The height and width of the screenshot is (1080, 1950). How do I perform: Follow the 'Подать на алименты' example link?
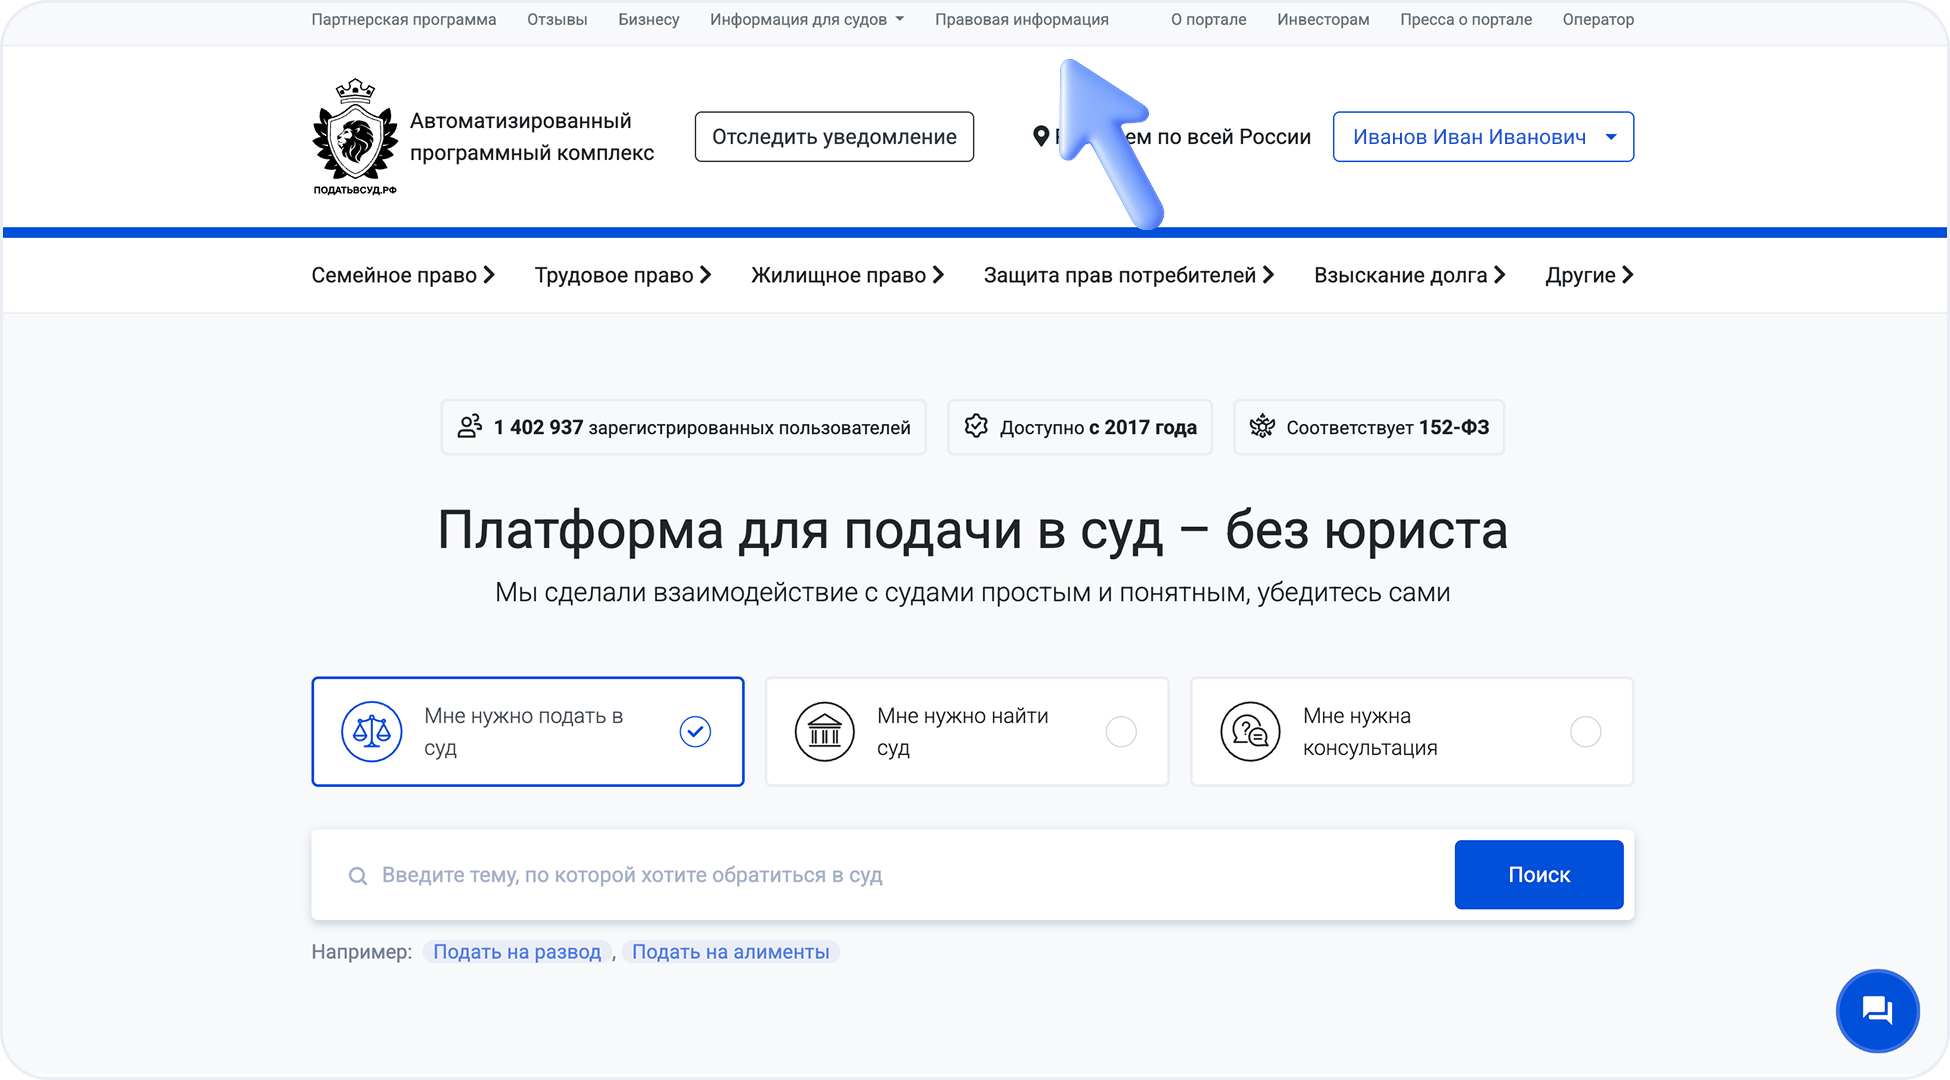click(731, 952)
